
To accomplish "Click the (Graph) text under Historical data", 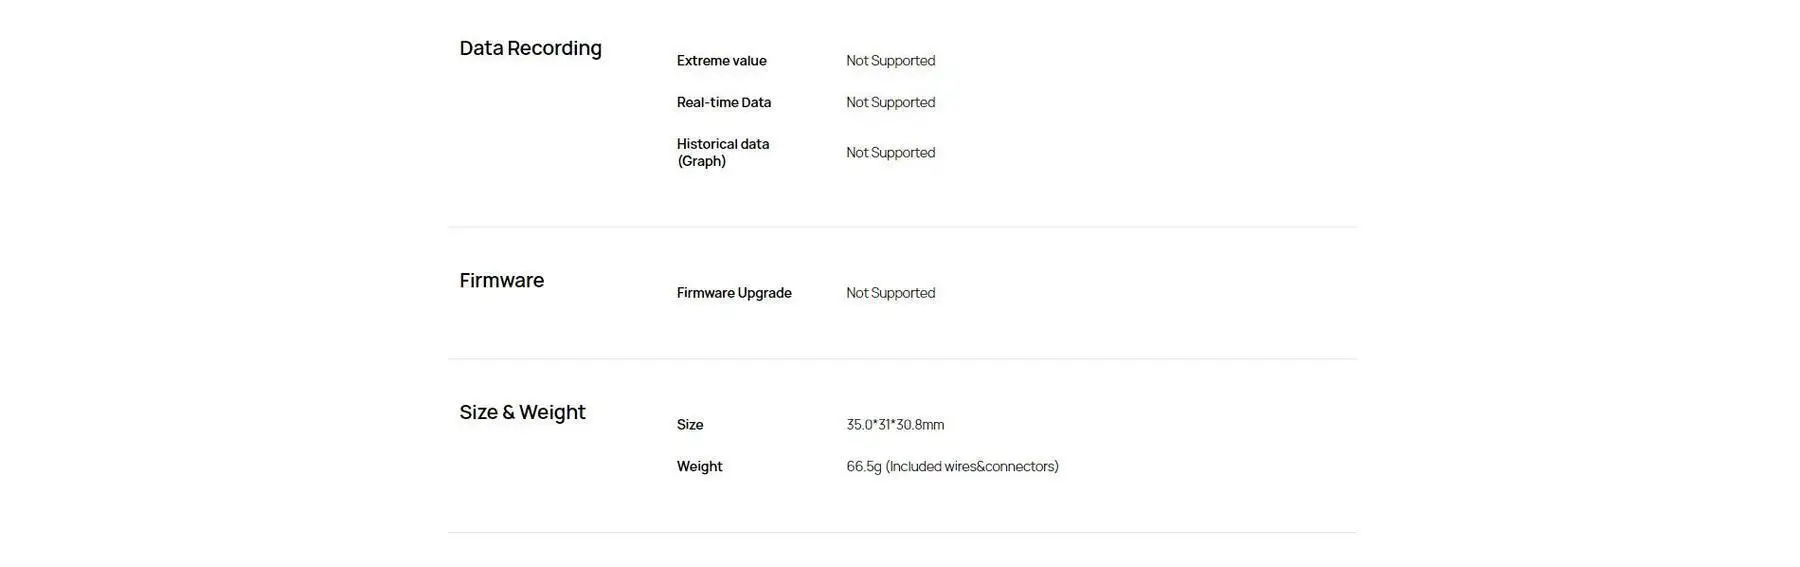I will click(701, 161).
